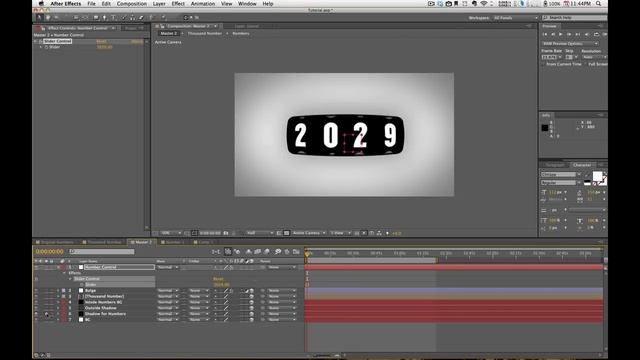
Task: Select the Selection arrow tool
Action: (39, 18)
